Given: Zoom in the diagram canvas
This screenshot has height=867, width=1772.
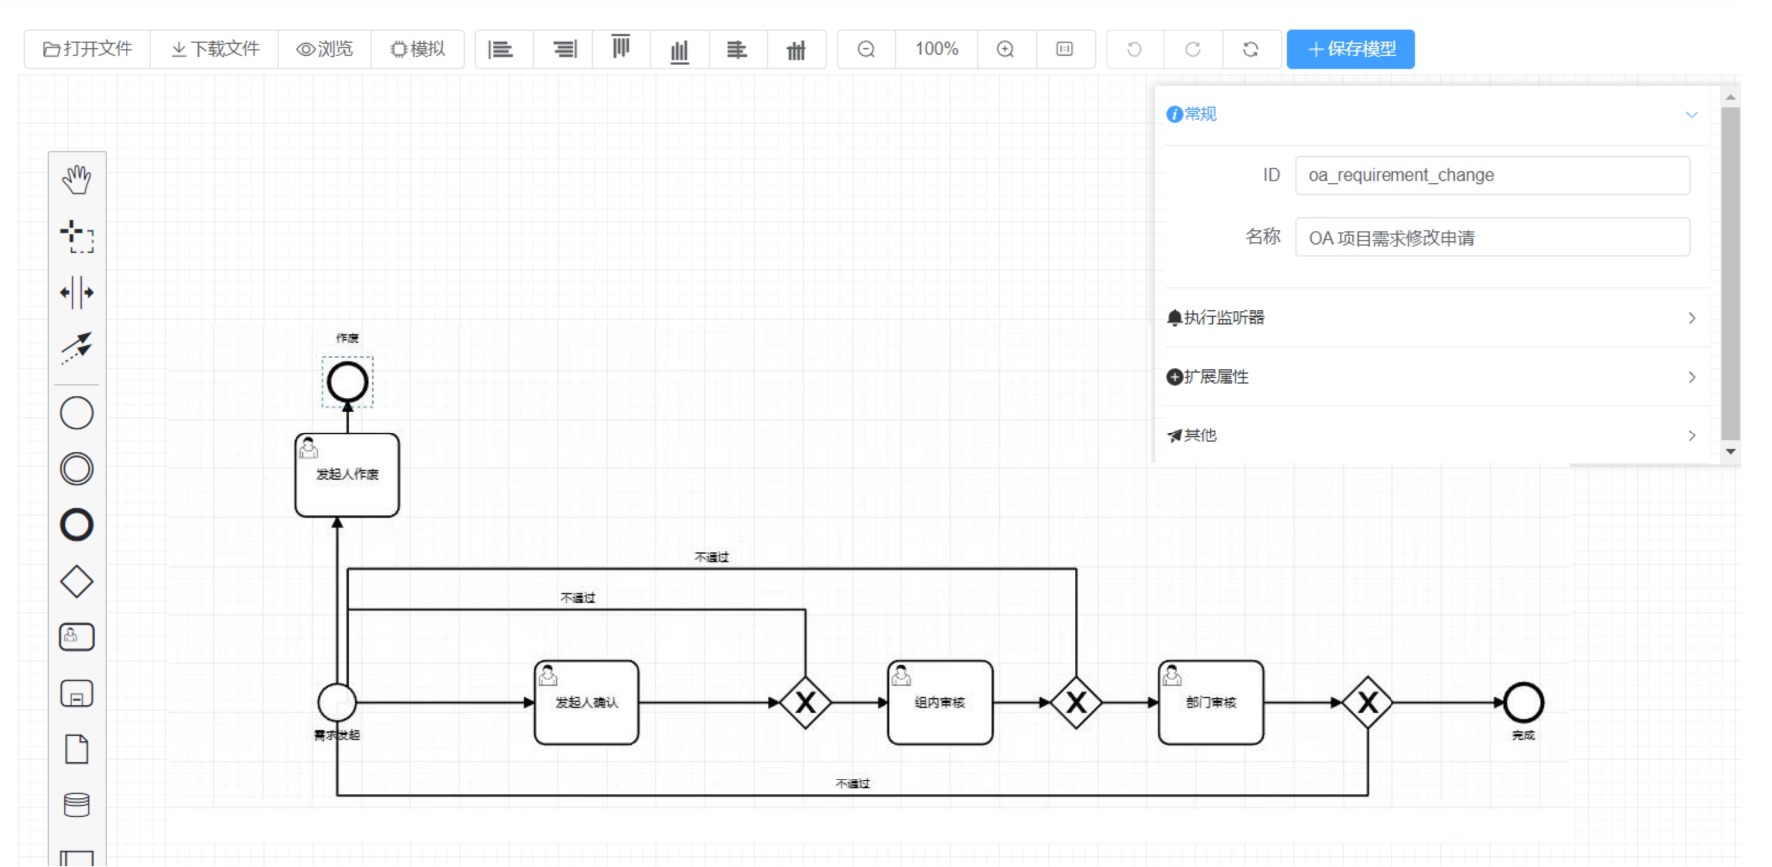Looking at the screenshot, I should click(x=1006, y=49).
